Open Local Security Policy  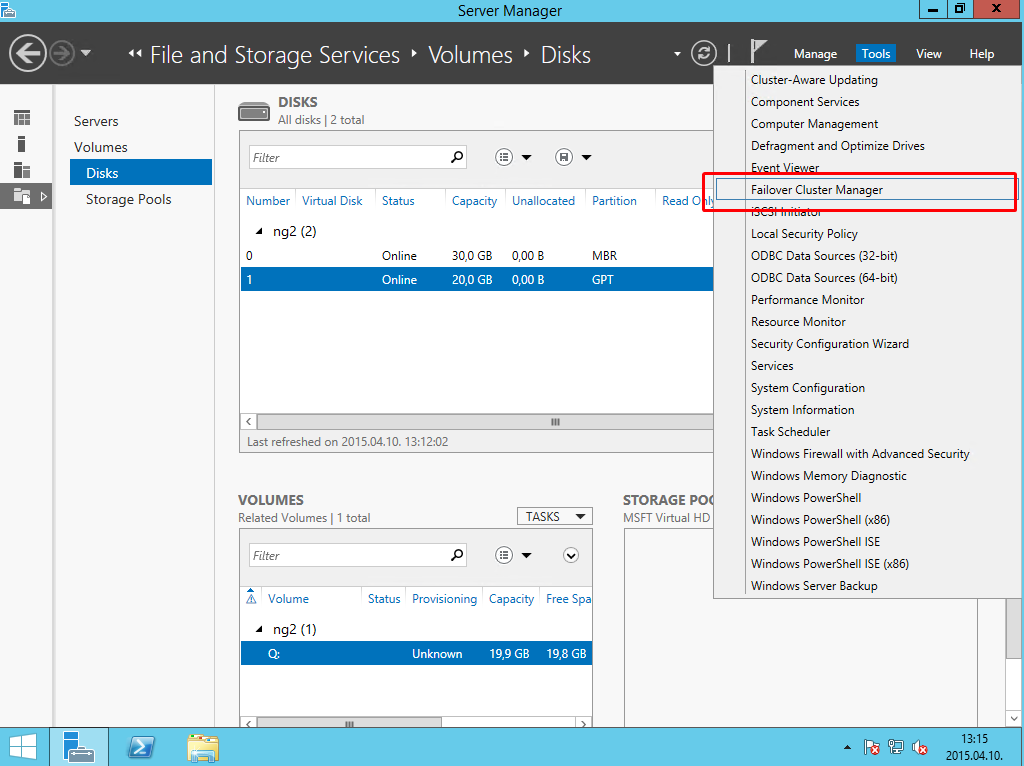(804, 234)
